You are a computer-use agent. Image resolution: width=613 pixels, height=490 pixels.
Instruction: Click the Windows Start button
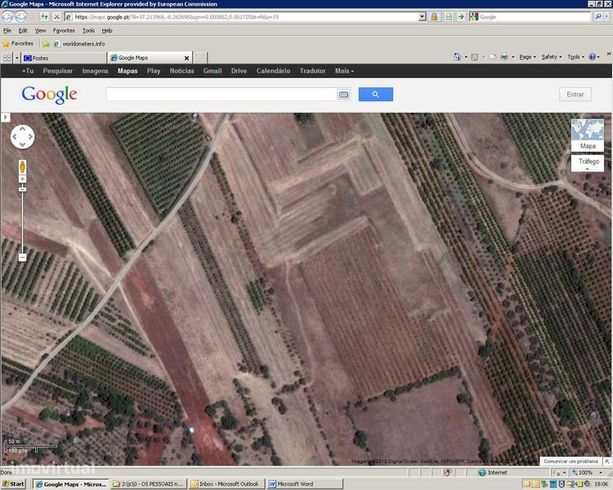[x=13, y=484]
